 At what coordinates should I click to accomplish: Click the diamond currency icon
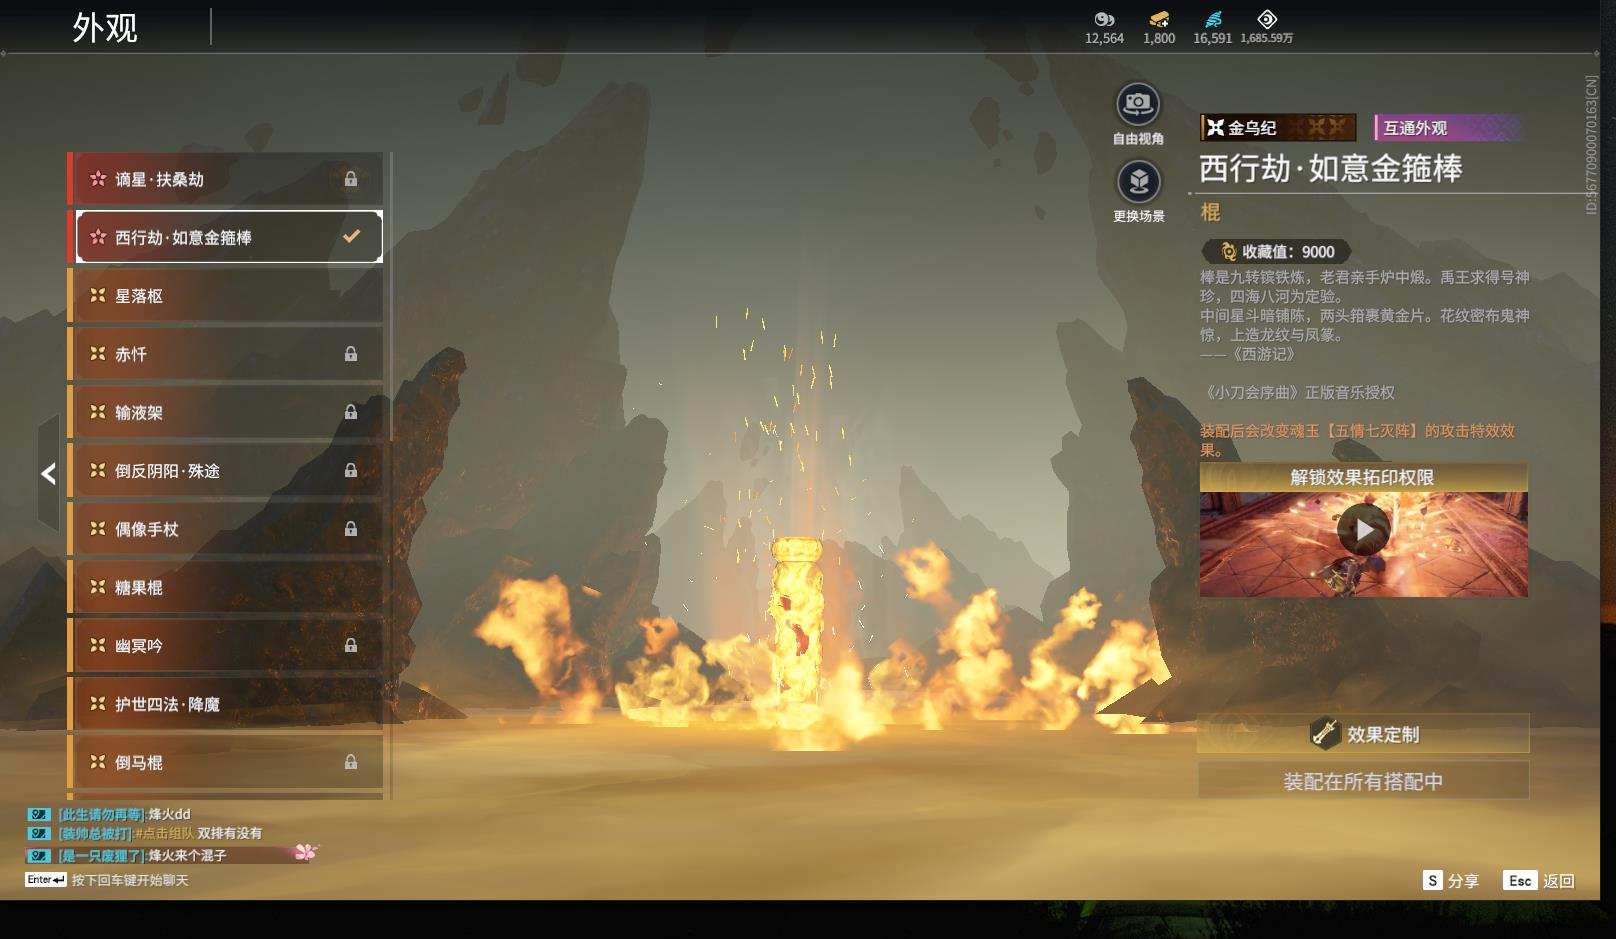pos(1267,19)
